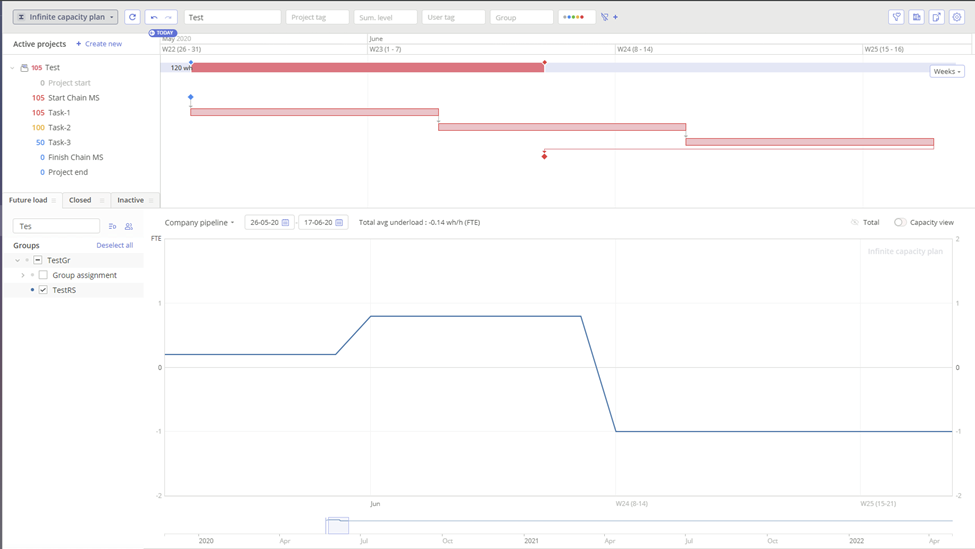The height and width of the screenshot is (549, 975).
Task: Switch to the Closed tab
Action: tap(80, 200)
